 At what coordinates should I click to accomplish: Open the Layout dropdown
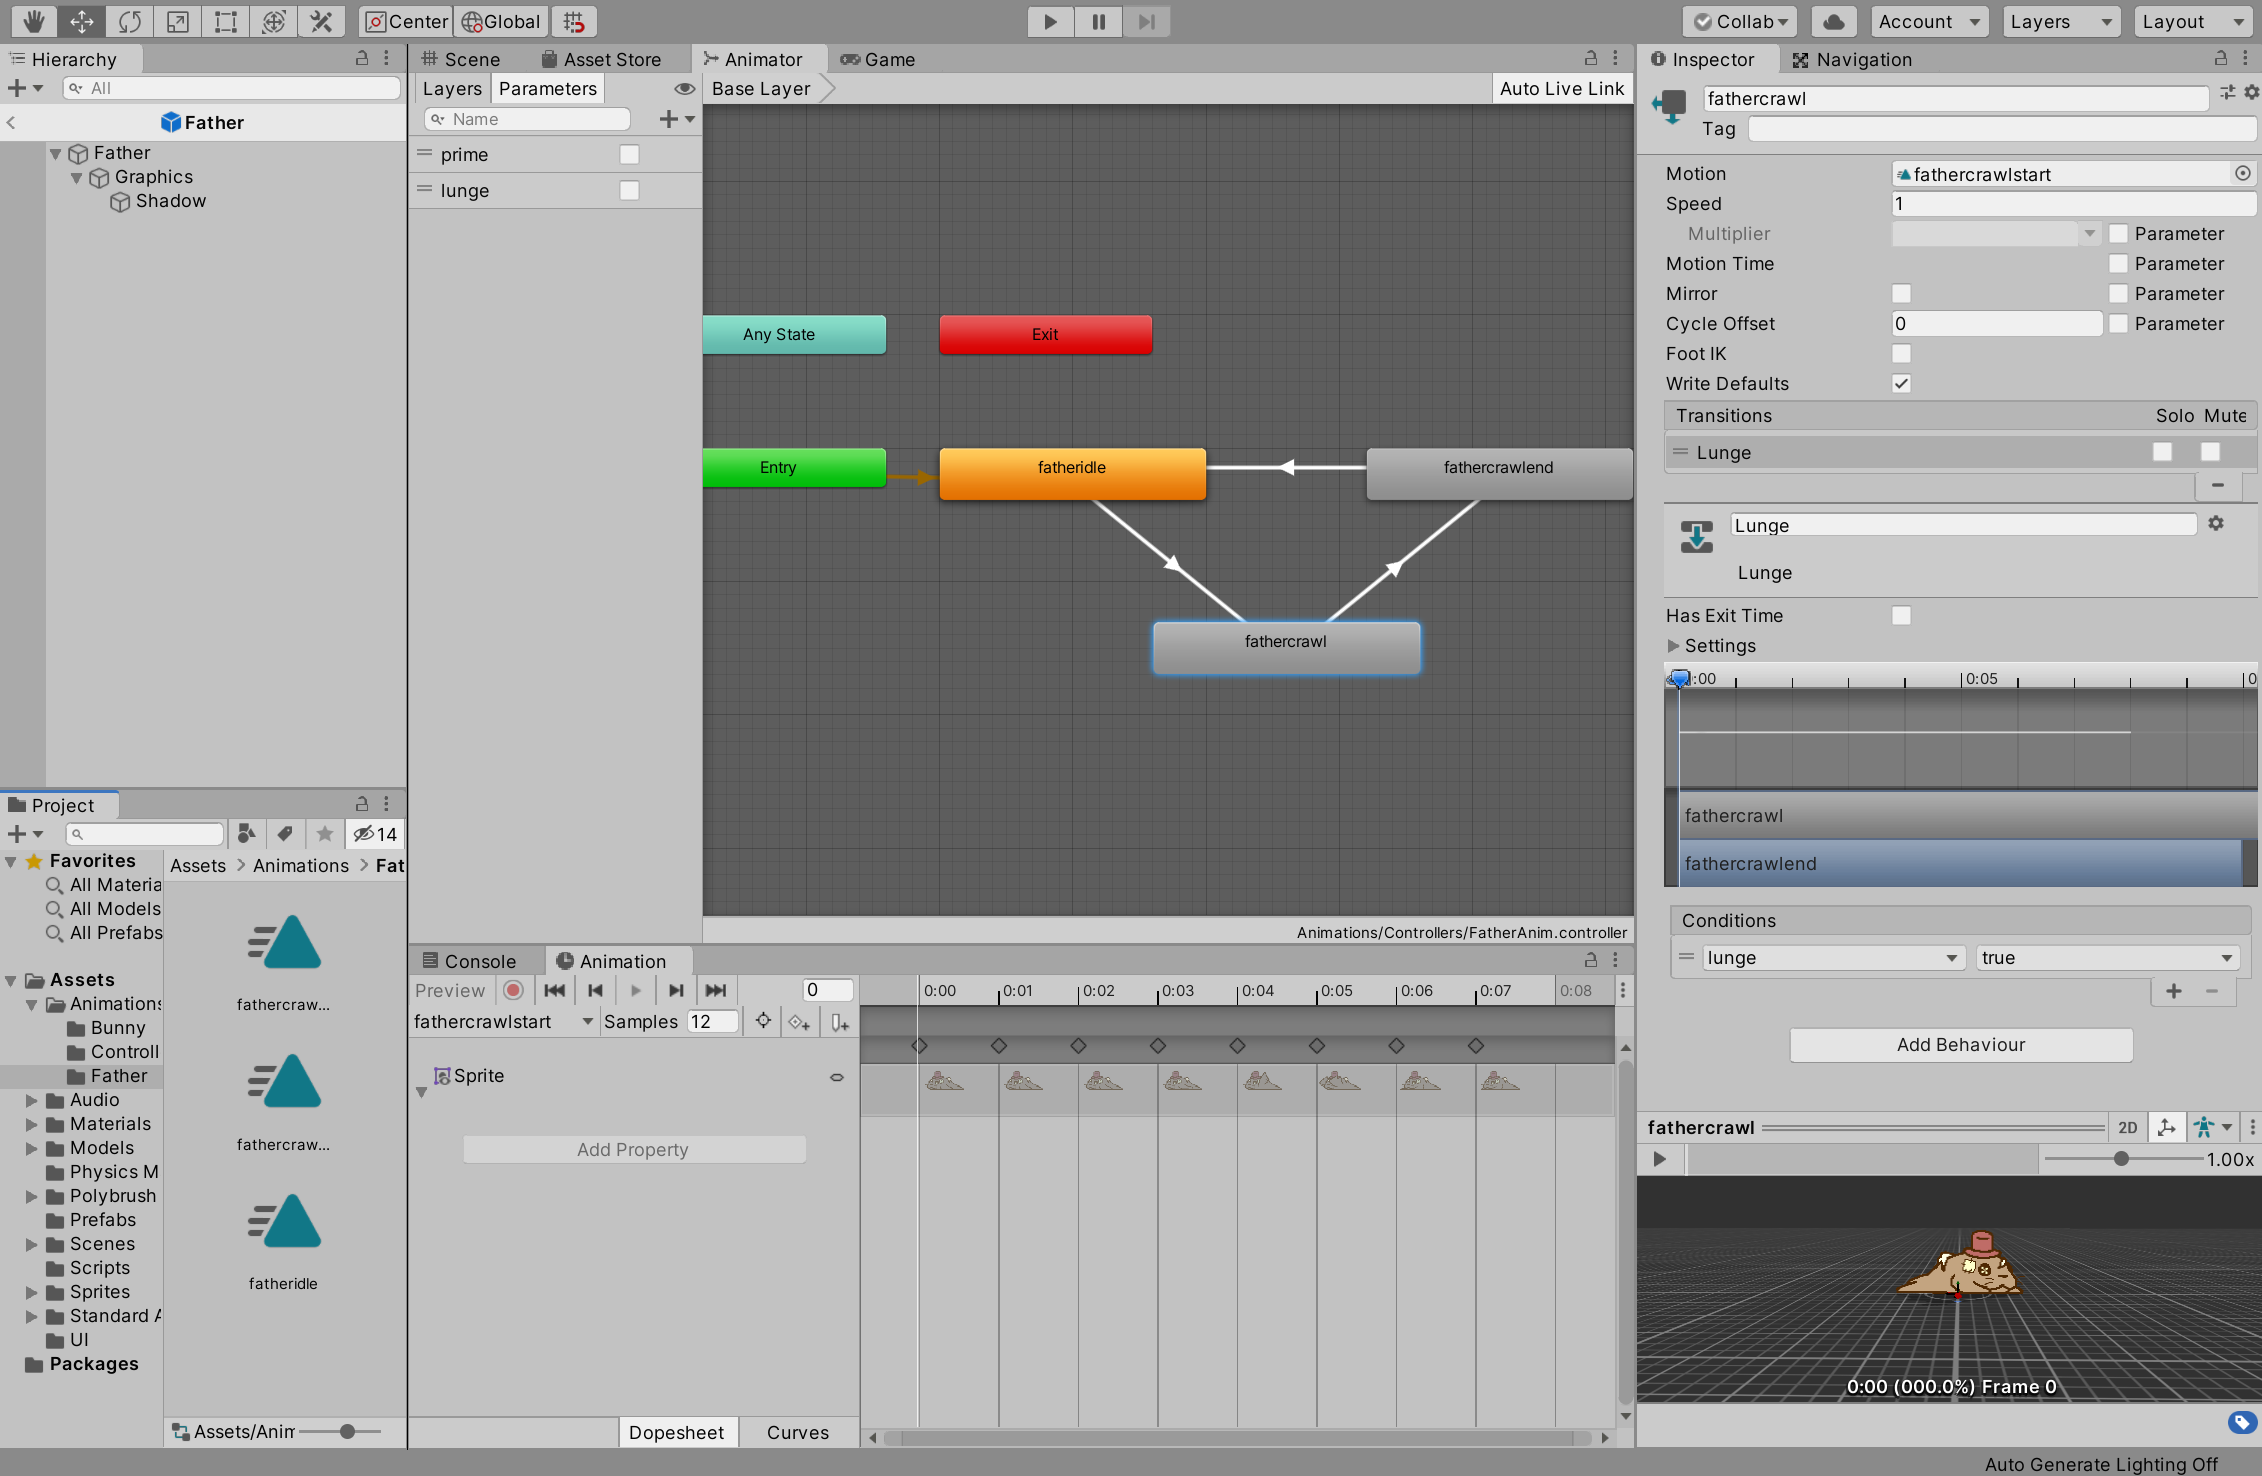point(2194,21)
